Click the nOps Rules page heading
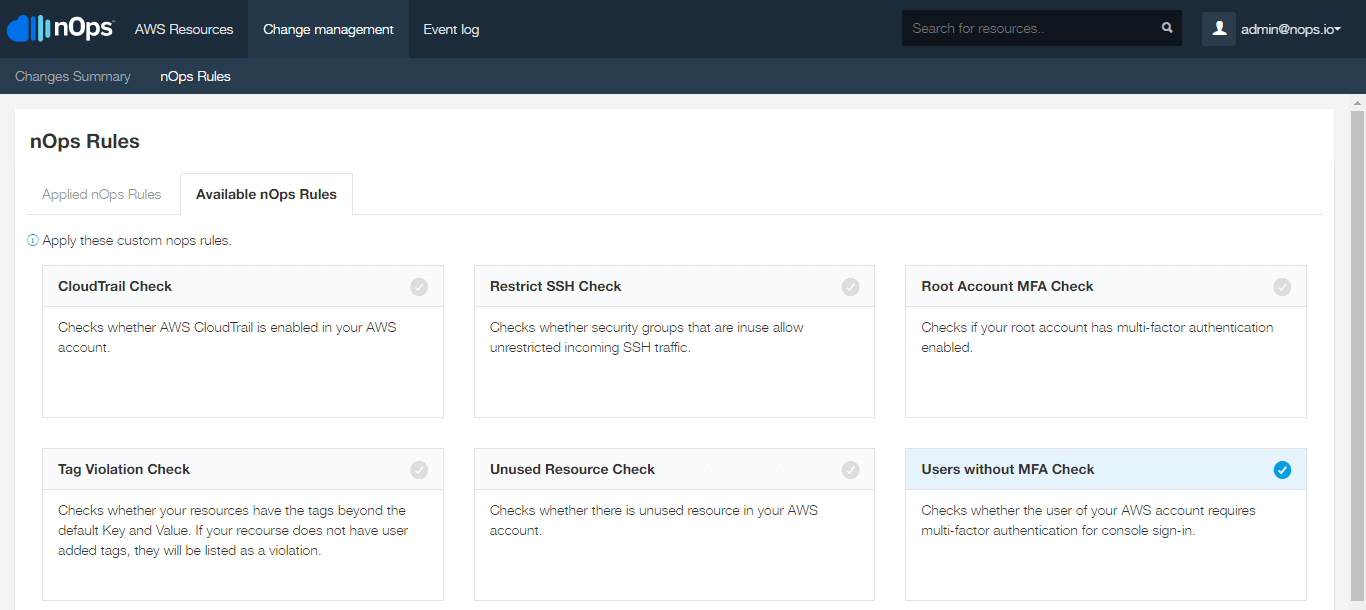Screen dimensions: 1366x610 tap(85, 141)
